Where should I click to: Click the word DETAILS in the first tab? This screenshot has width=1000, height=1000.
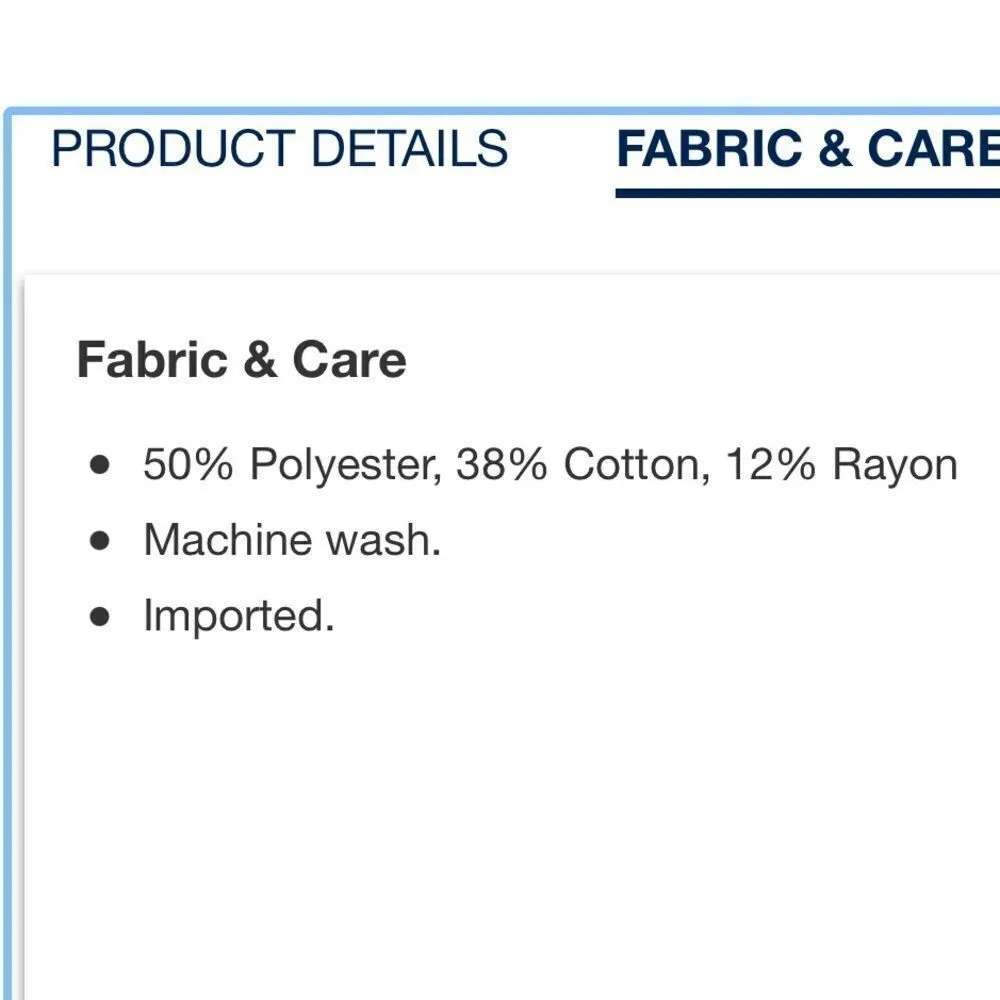point(409,150)
